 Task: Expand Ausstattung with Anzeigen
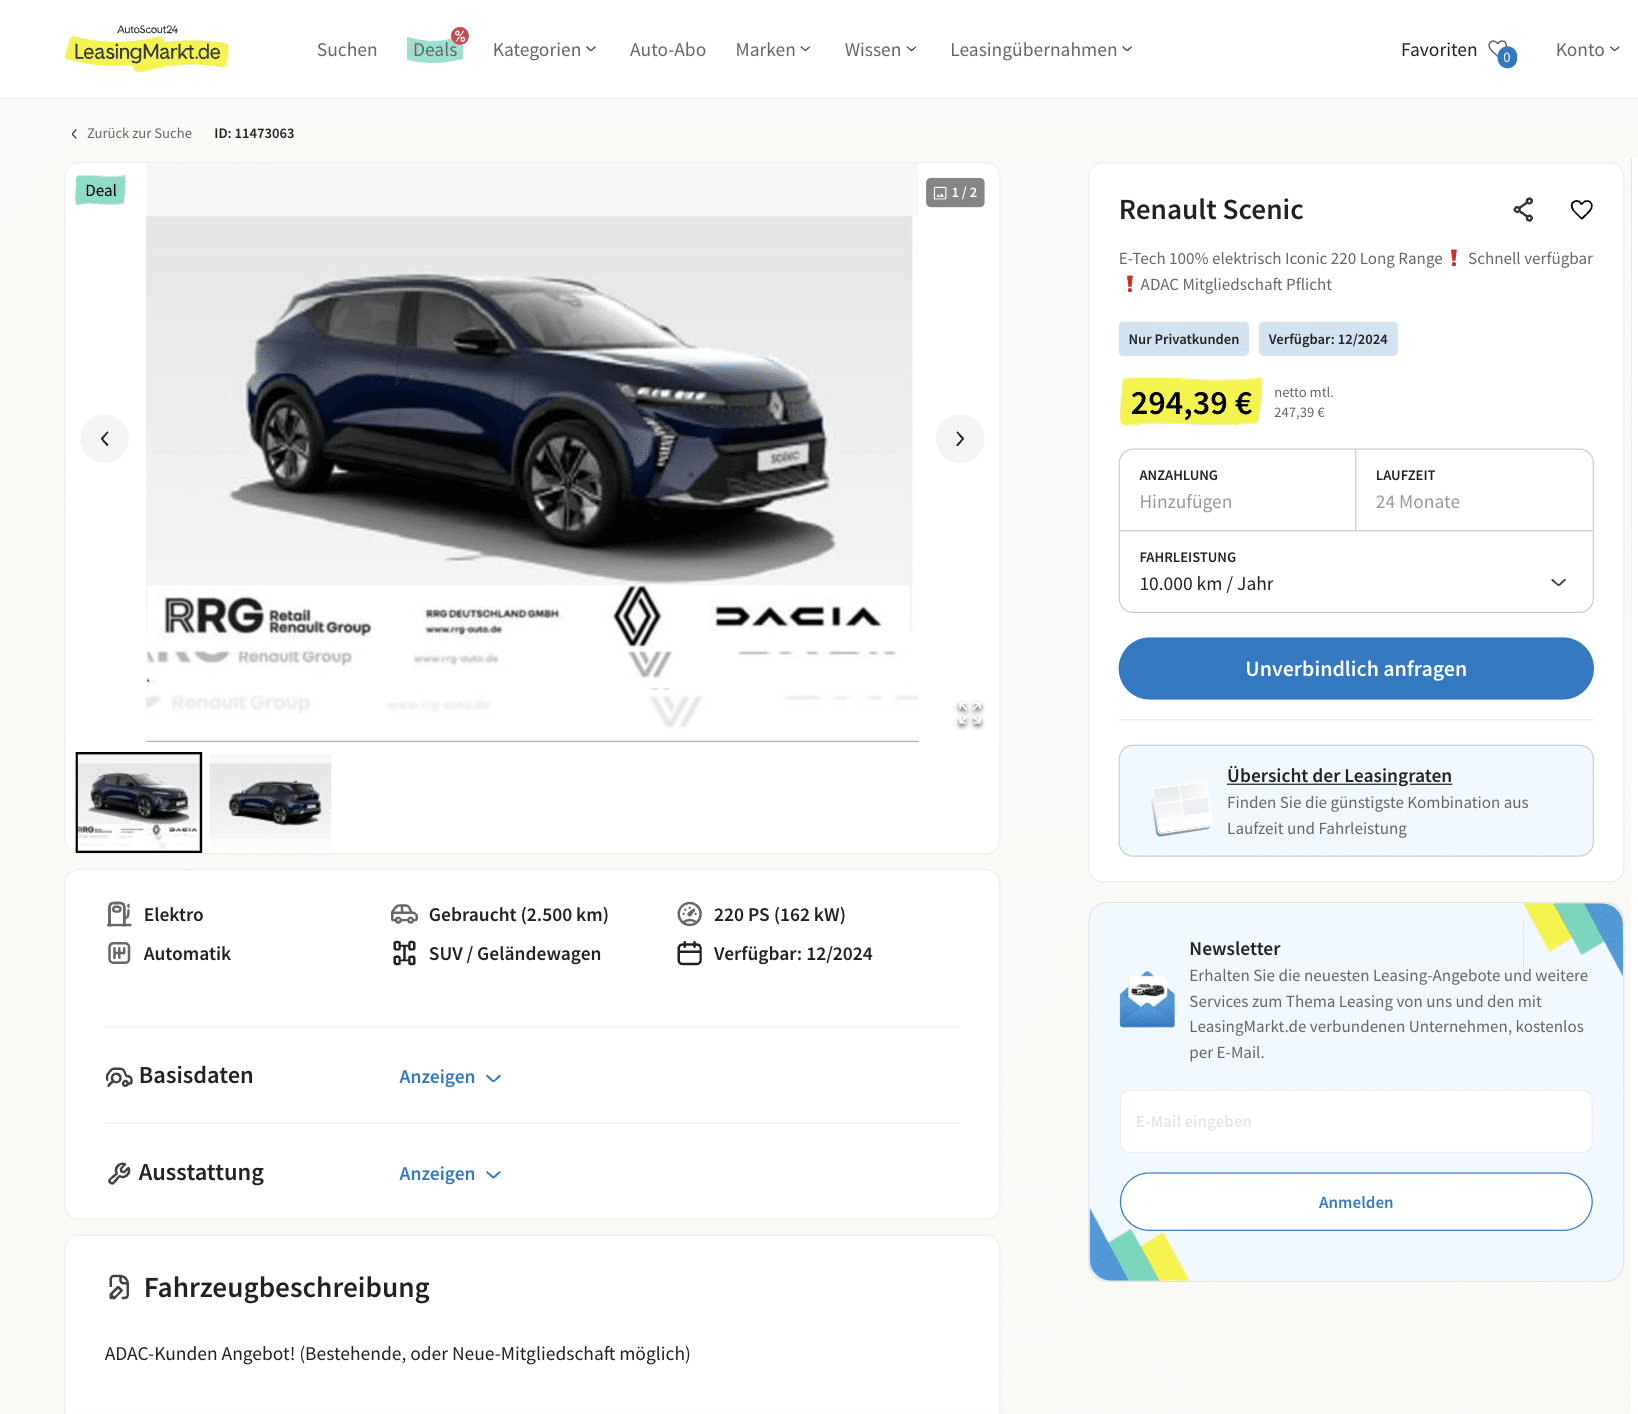tap(450, 1174)
